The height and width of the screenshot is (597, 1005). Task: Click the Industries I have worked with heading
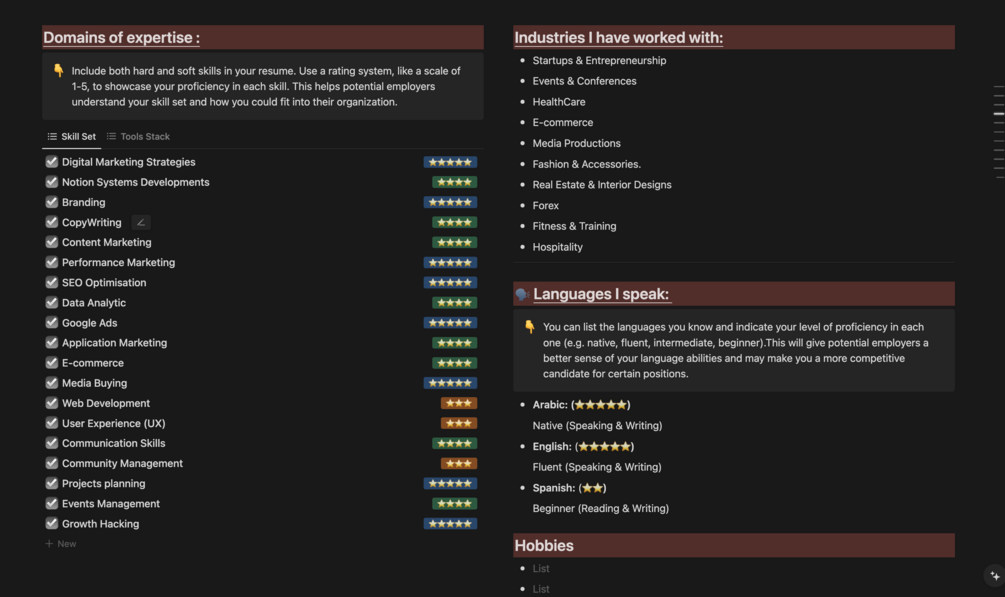(618, 38)
